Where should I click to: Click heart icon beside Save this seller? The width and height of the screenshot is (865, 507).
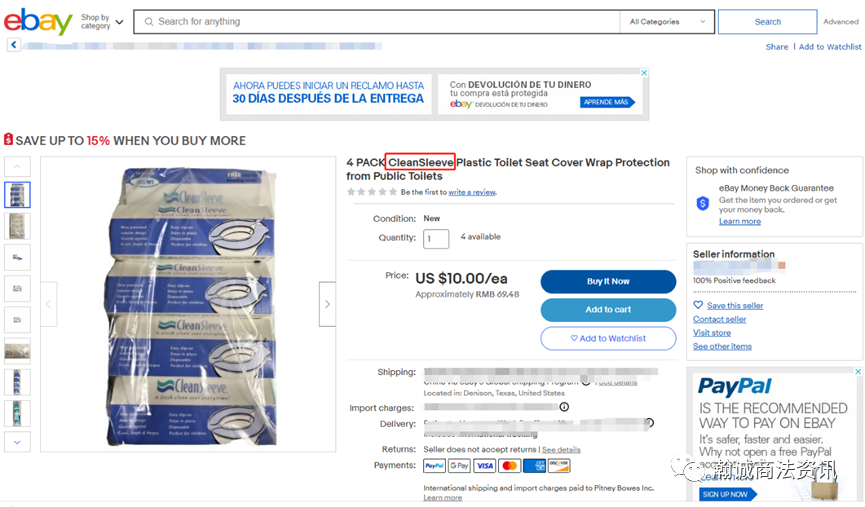pyautogui.click(x=698, y=305)
